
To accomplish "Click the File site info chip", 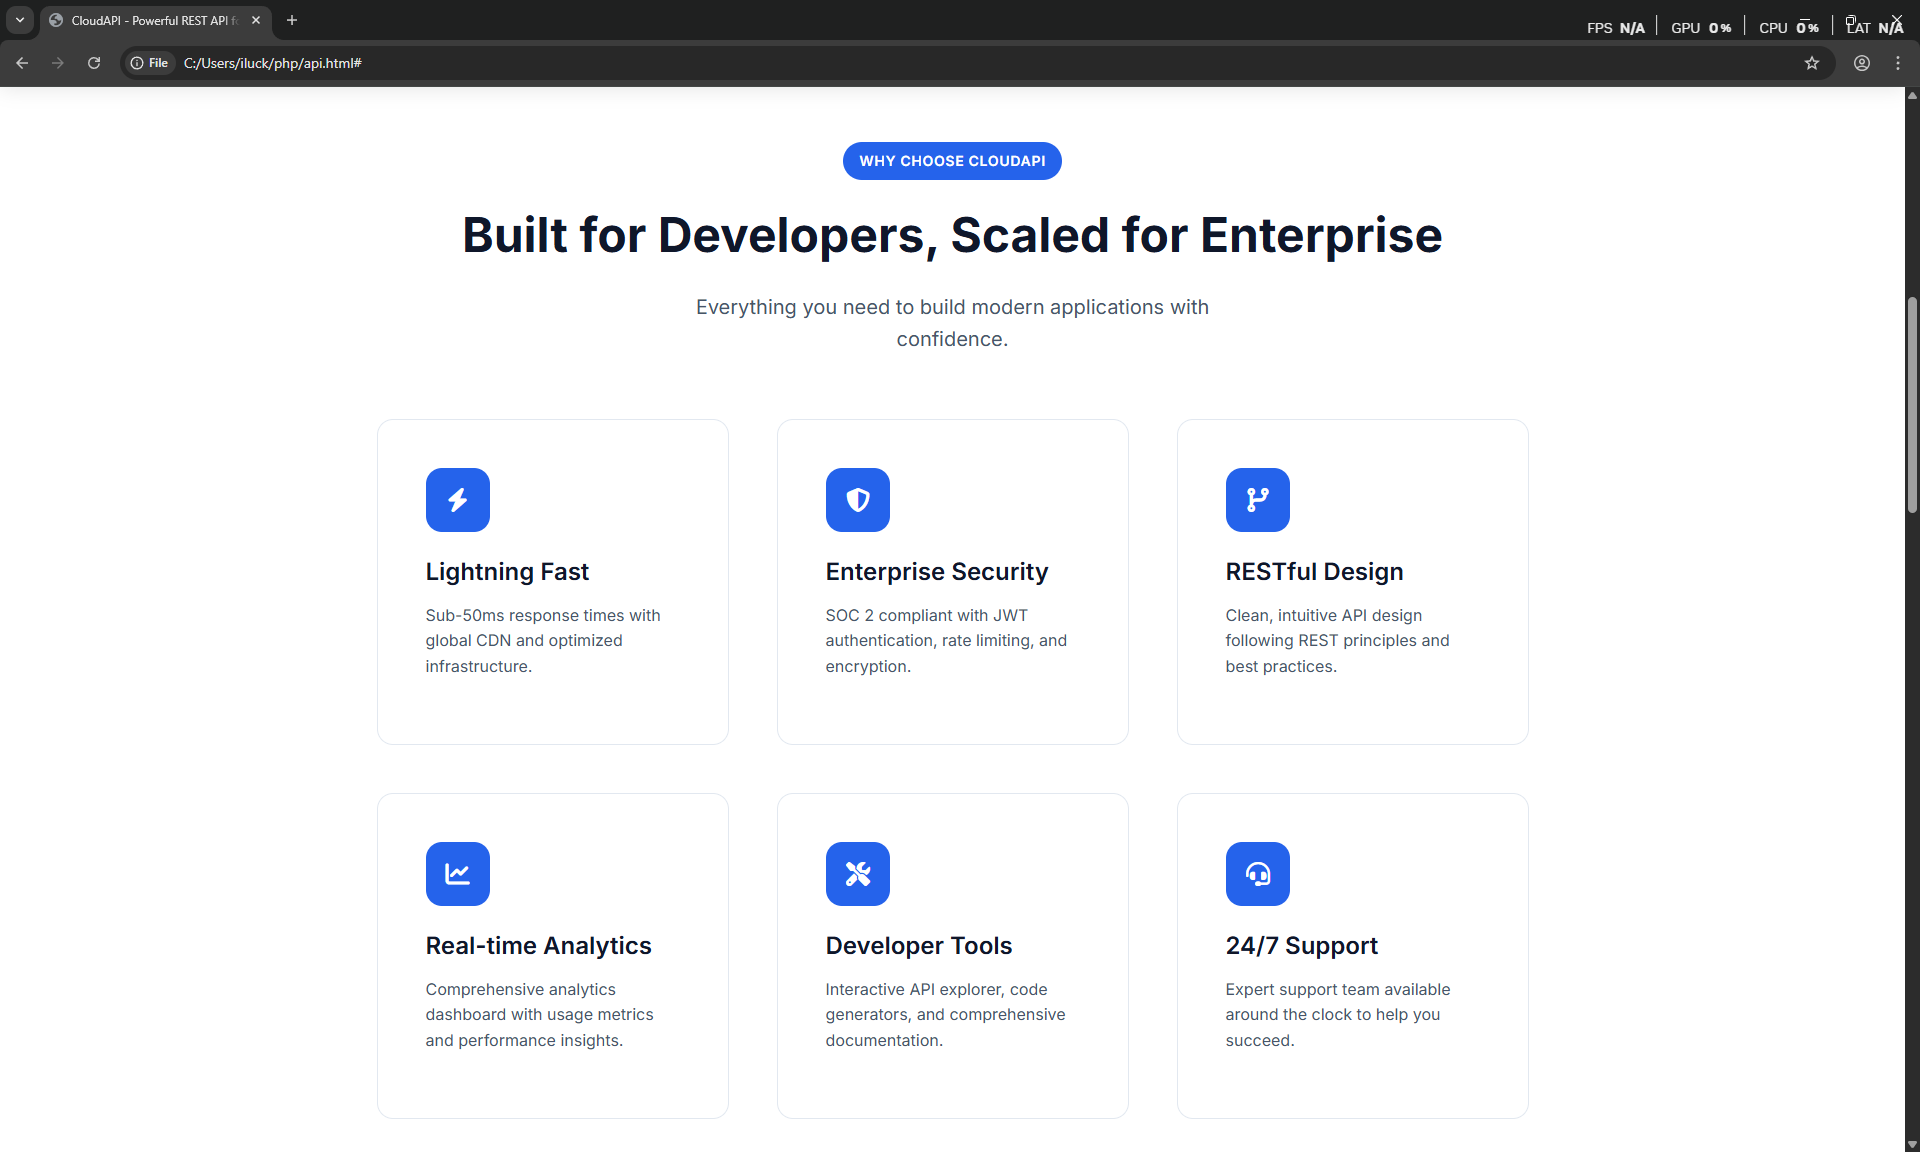I will click(x=150, y=63).
